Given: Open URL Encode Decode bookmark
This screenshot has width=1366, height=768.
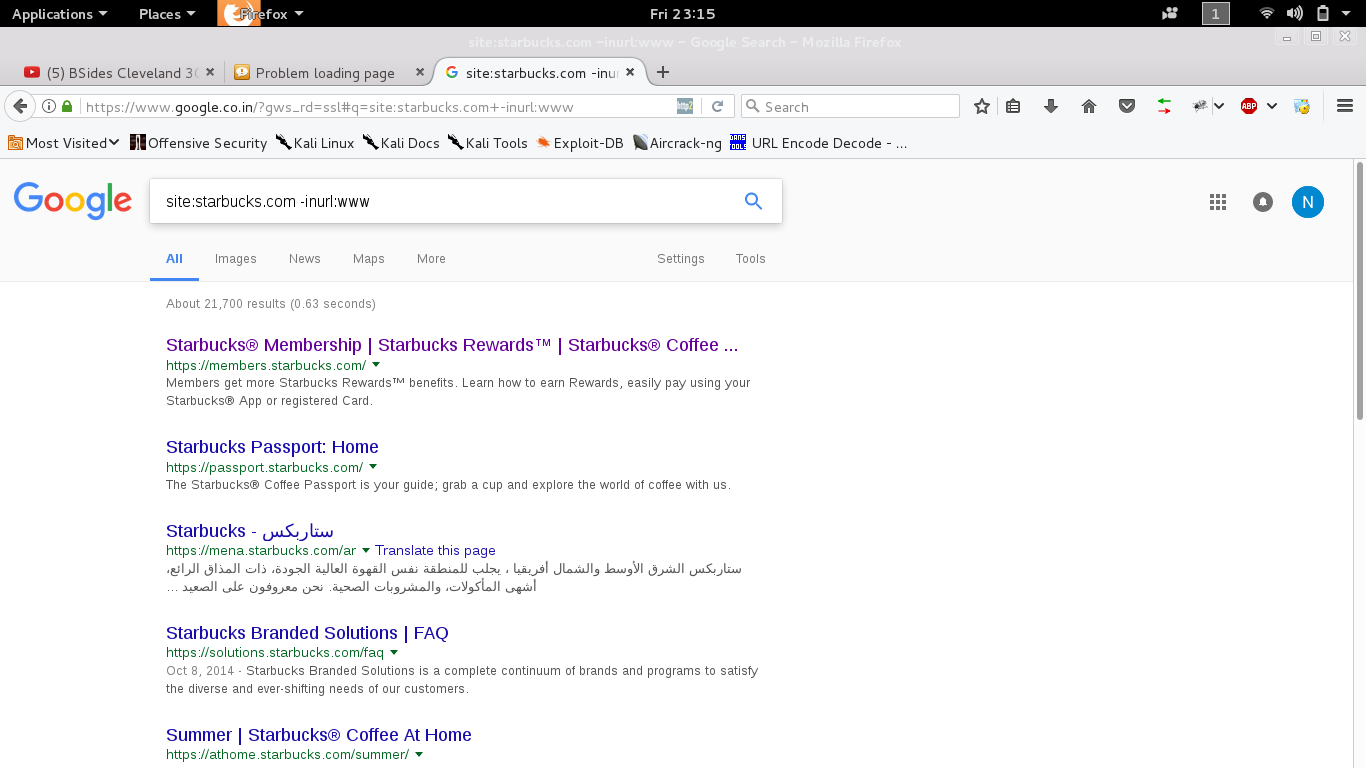Looking at the screenshot, I should point(819,143).
